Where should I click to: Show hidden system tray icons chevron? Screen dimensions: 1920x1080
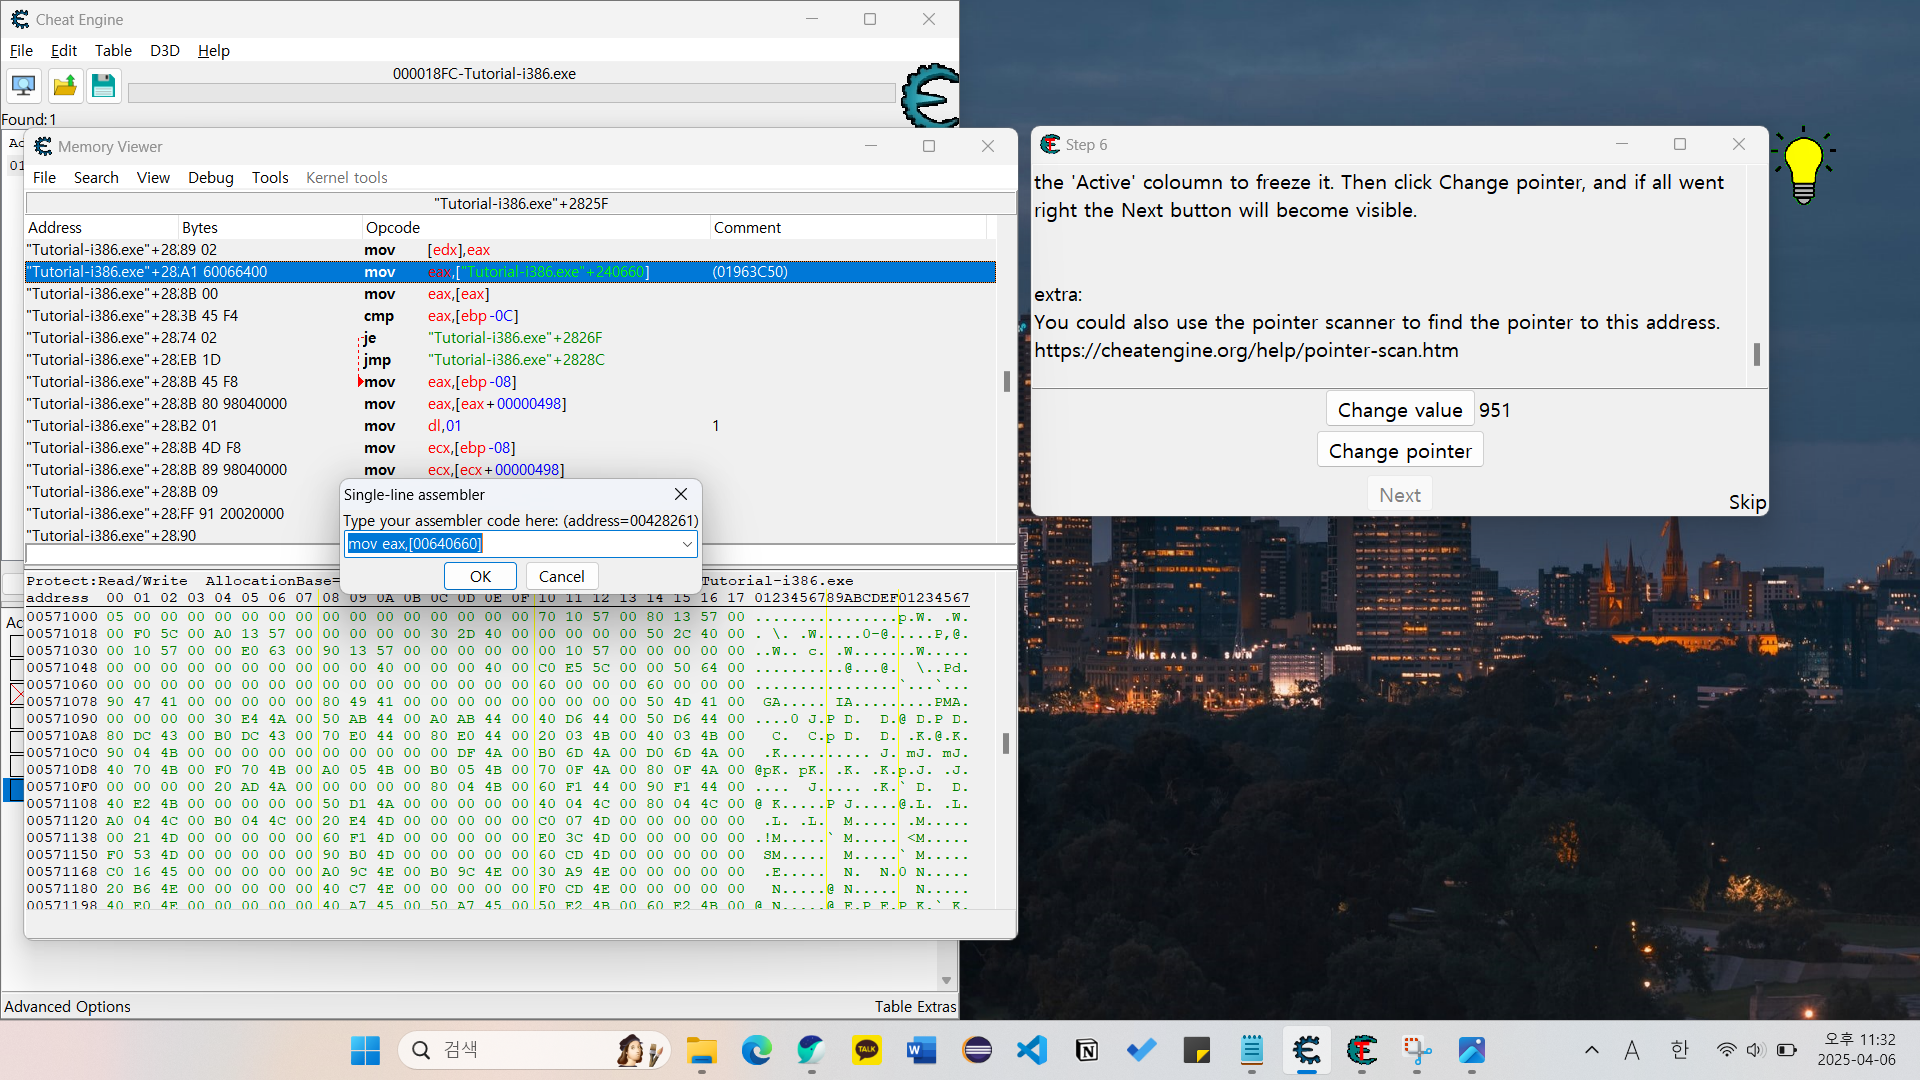tap(1592, 1050)
